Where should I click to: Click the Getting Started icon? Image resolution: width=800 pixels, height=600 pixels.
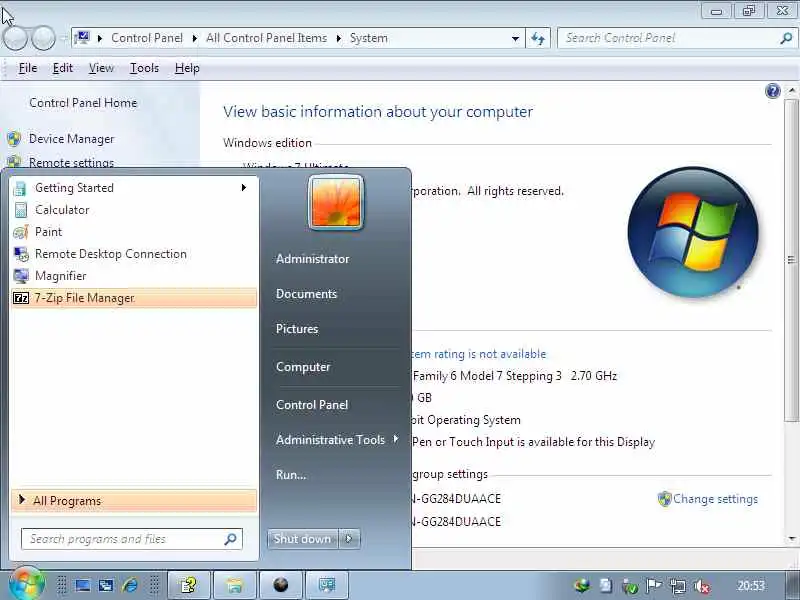pos(20,188)
